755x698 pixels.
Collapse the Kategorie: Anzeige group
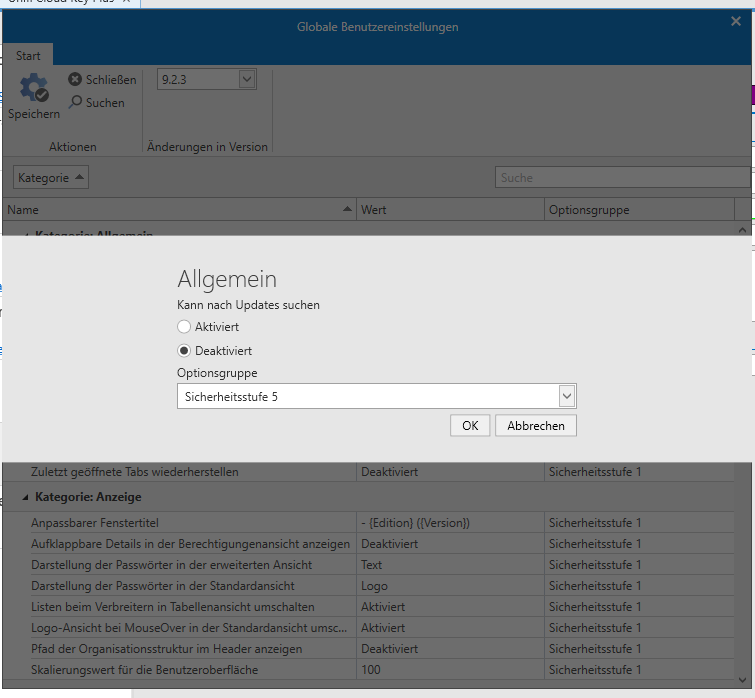pos(25,497)
